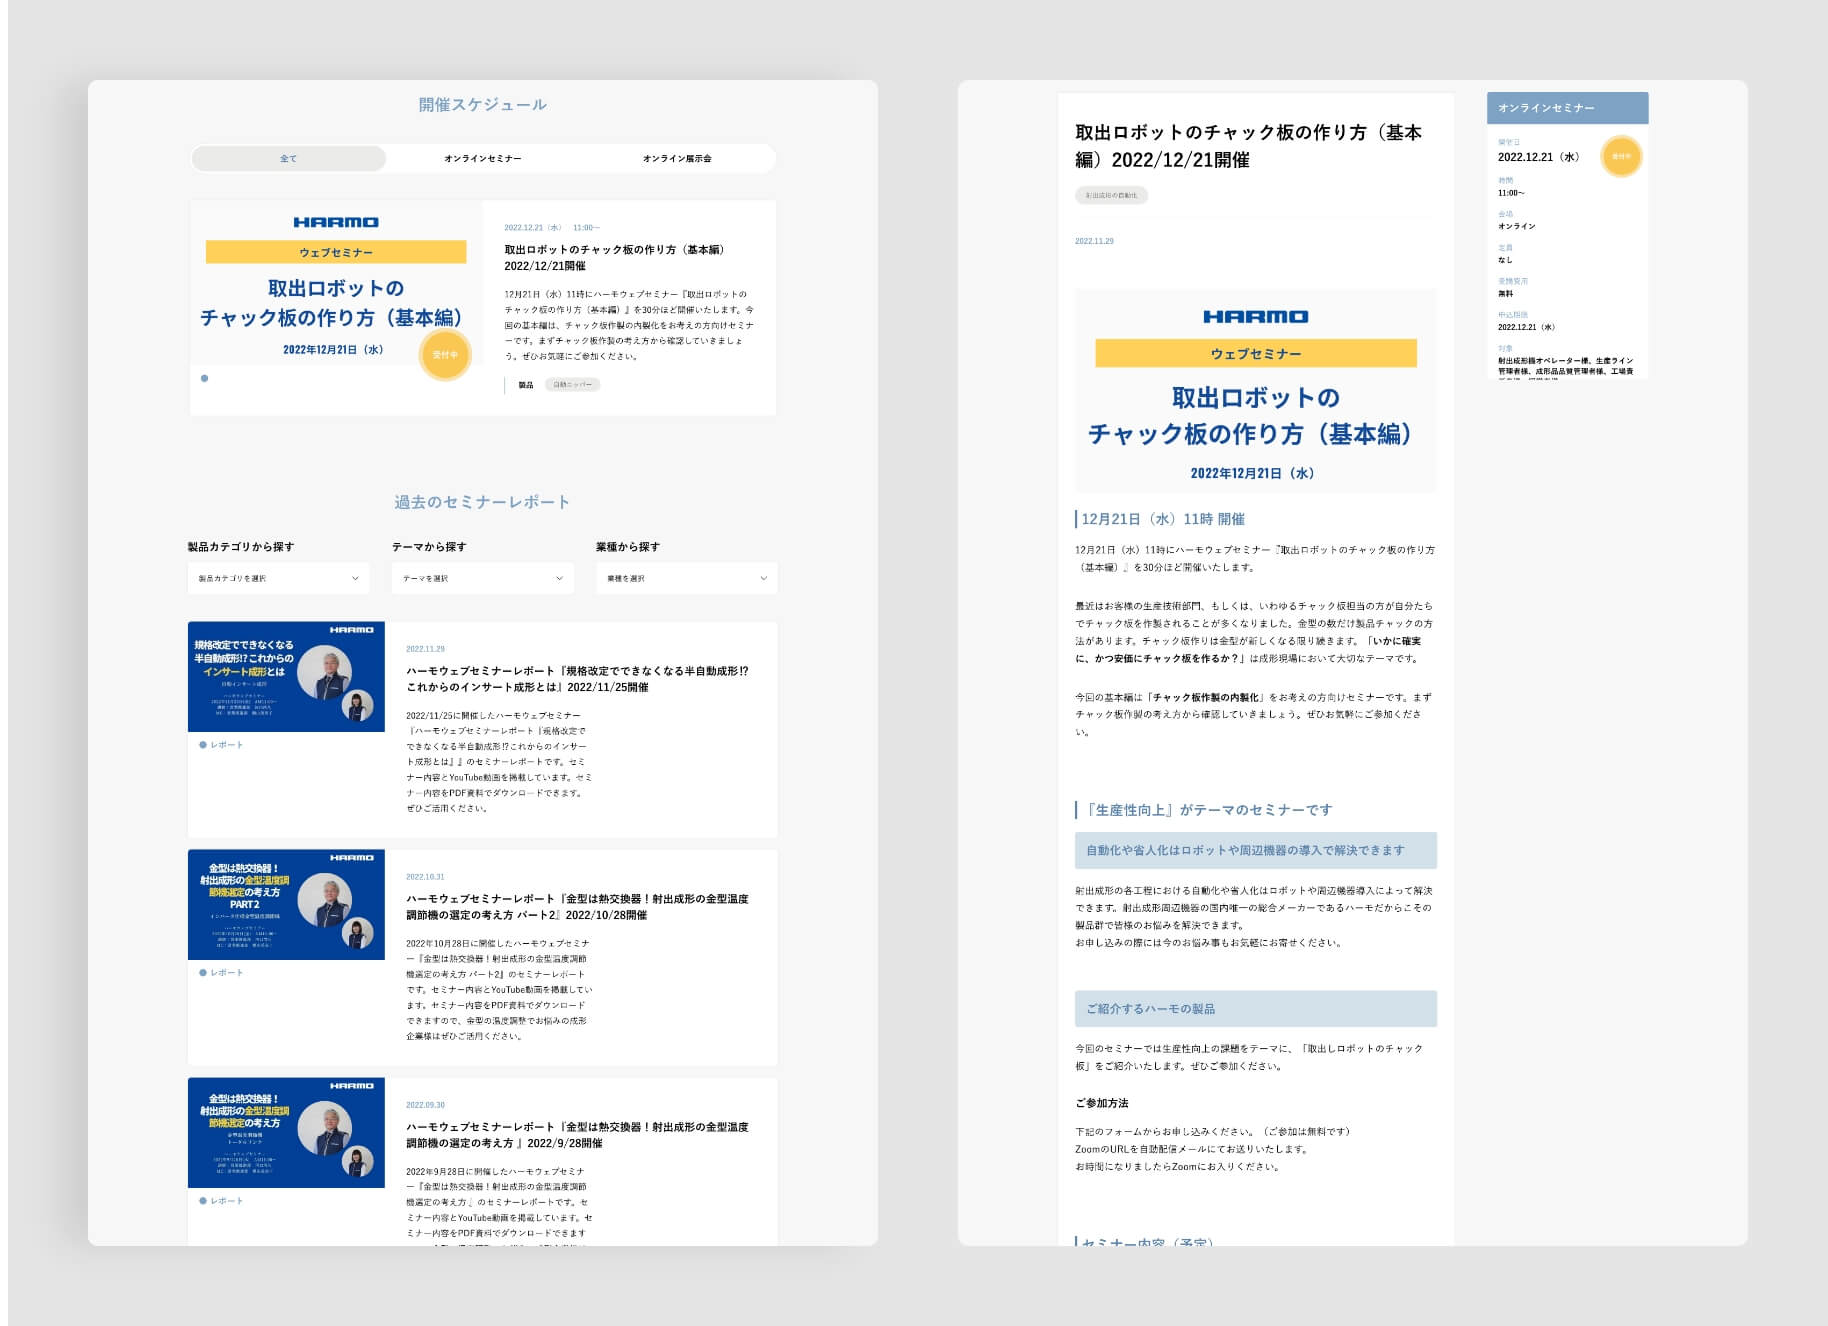Click the chevron in the テーマ dropdown
Viewport: 1828px width, 1326px height.
coord(559,578)
